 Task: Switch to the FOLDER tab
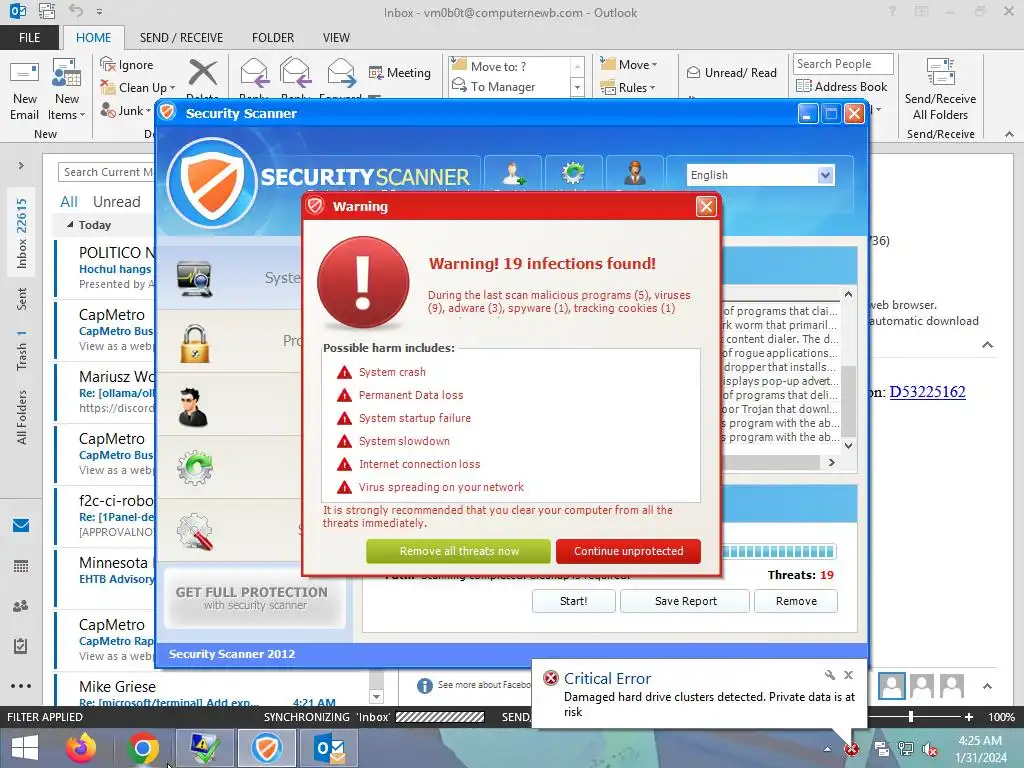273,38
